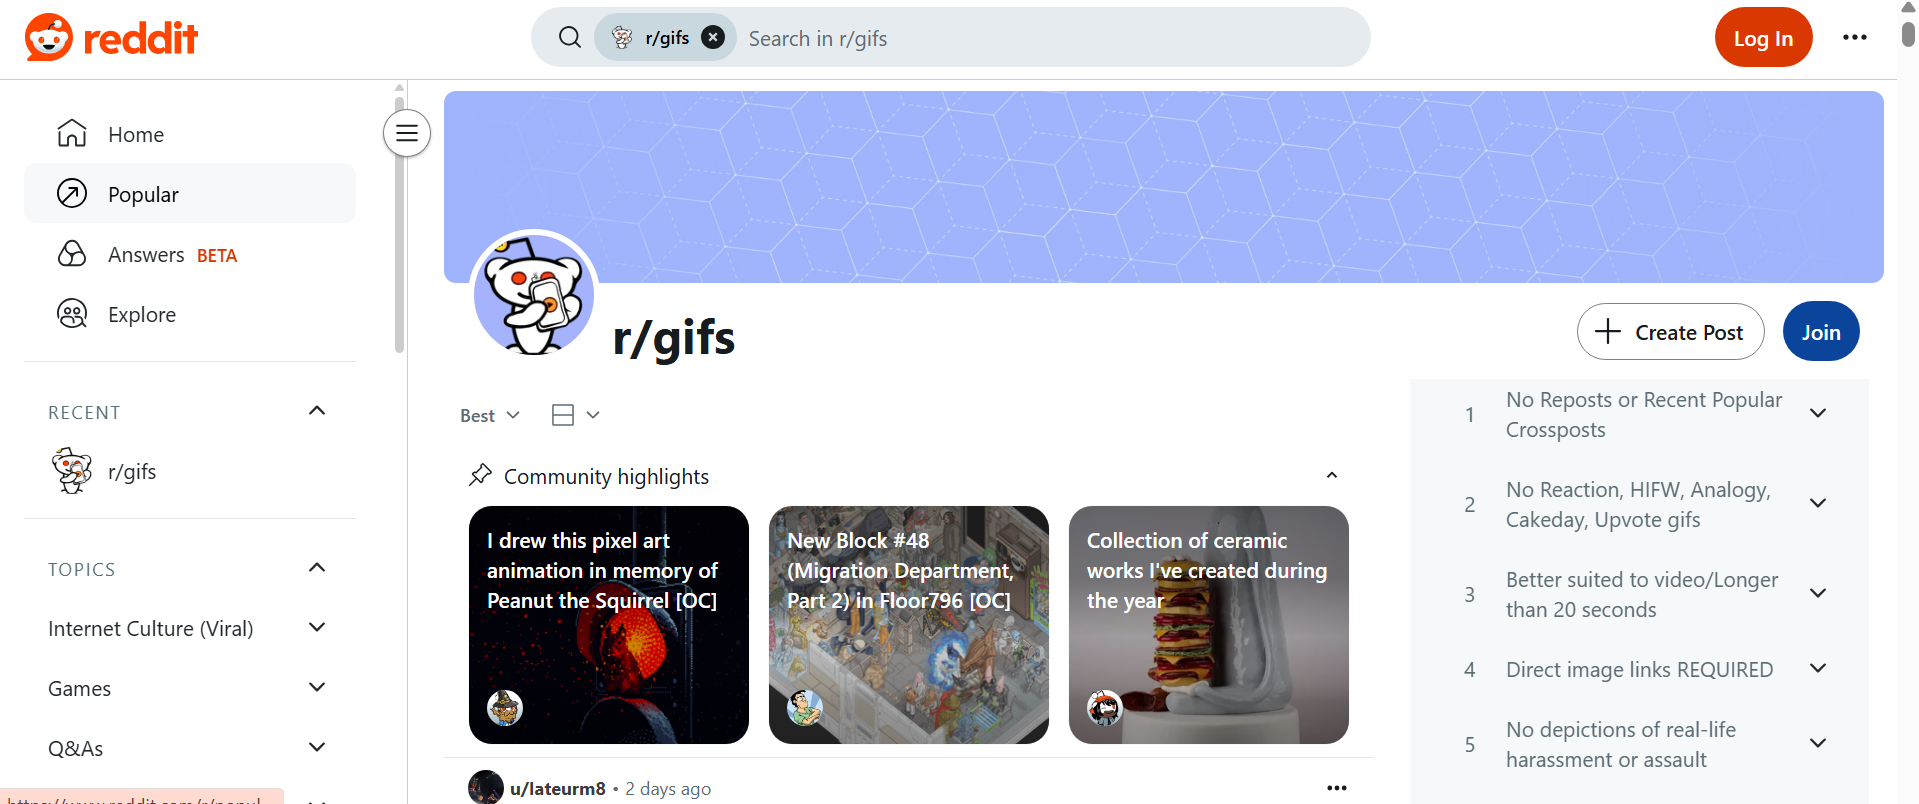Collapse the RECENT section
This screenshot has width=1919, height=804.
(x=317, y=411)
